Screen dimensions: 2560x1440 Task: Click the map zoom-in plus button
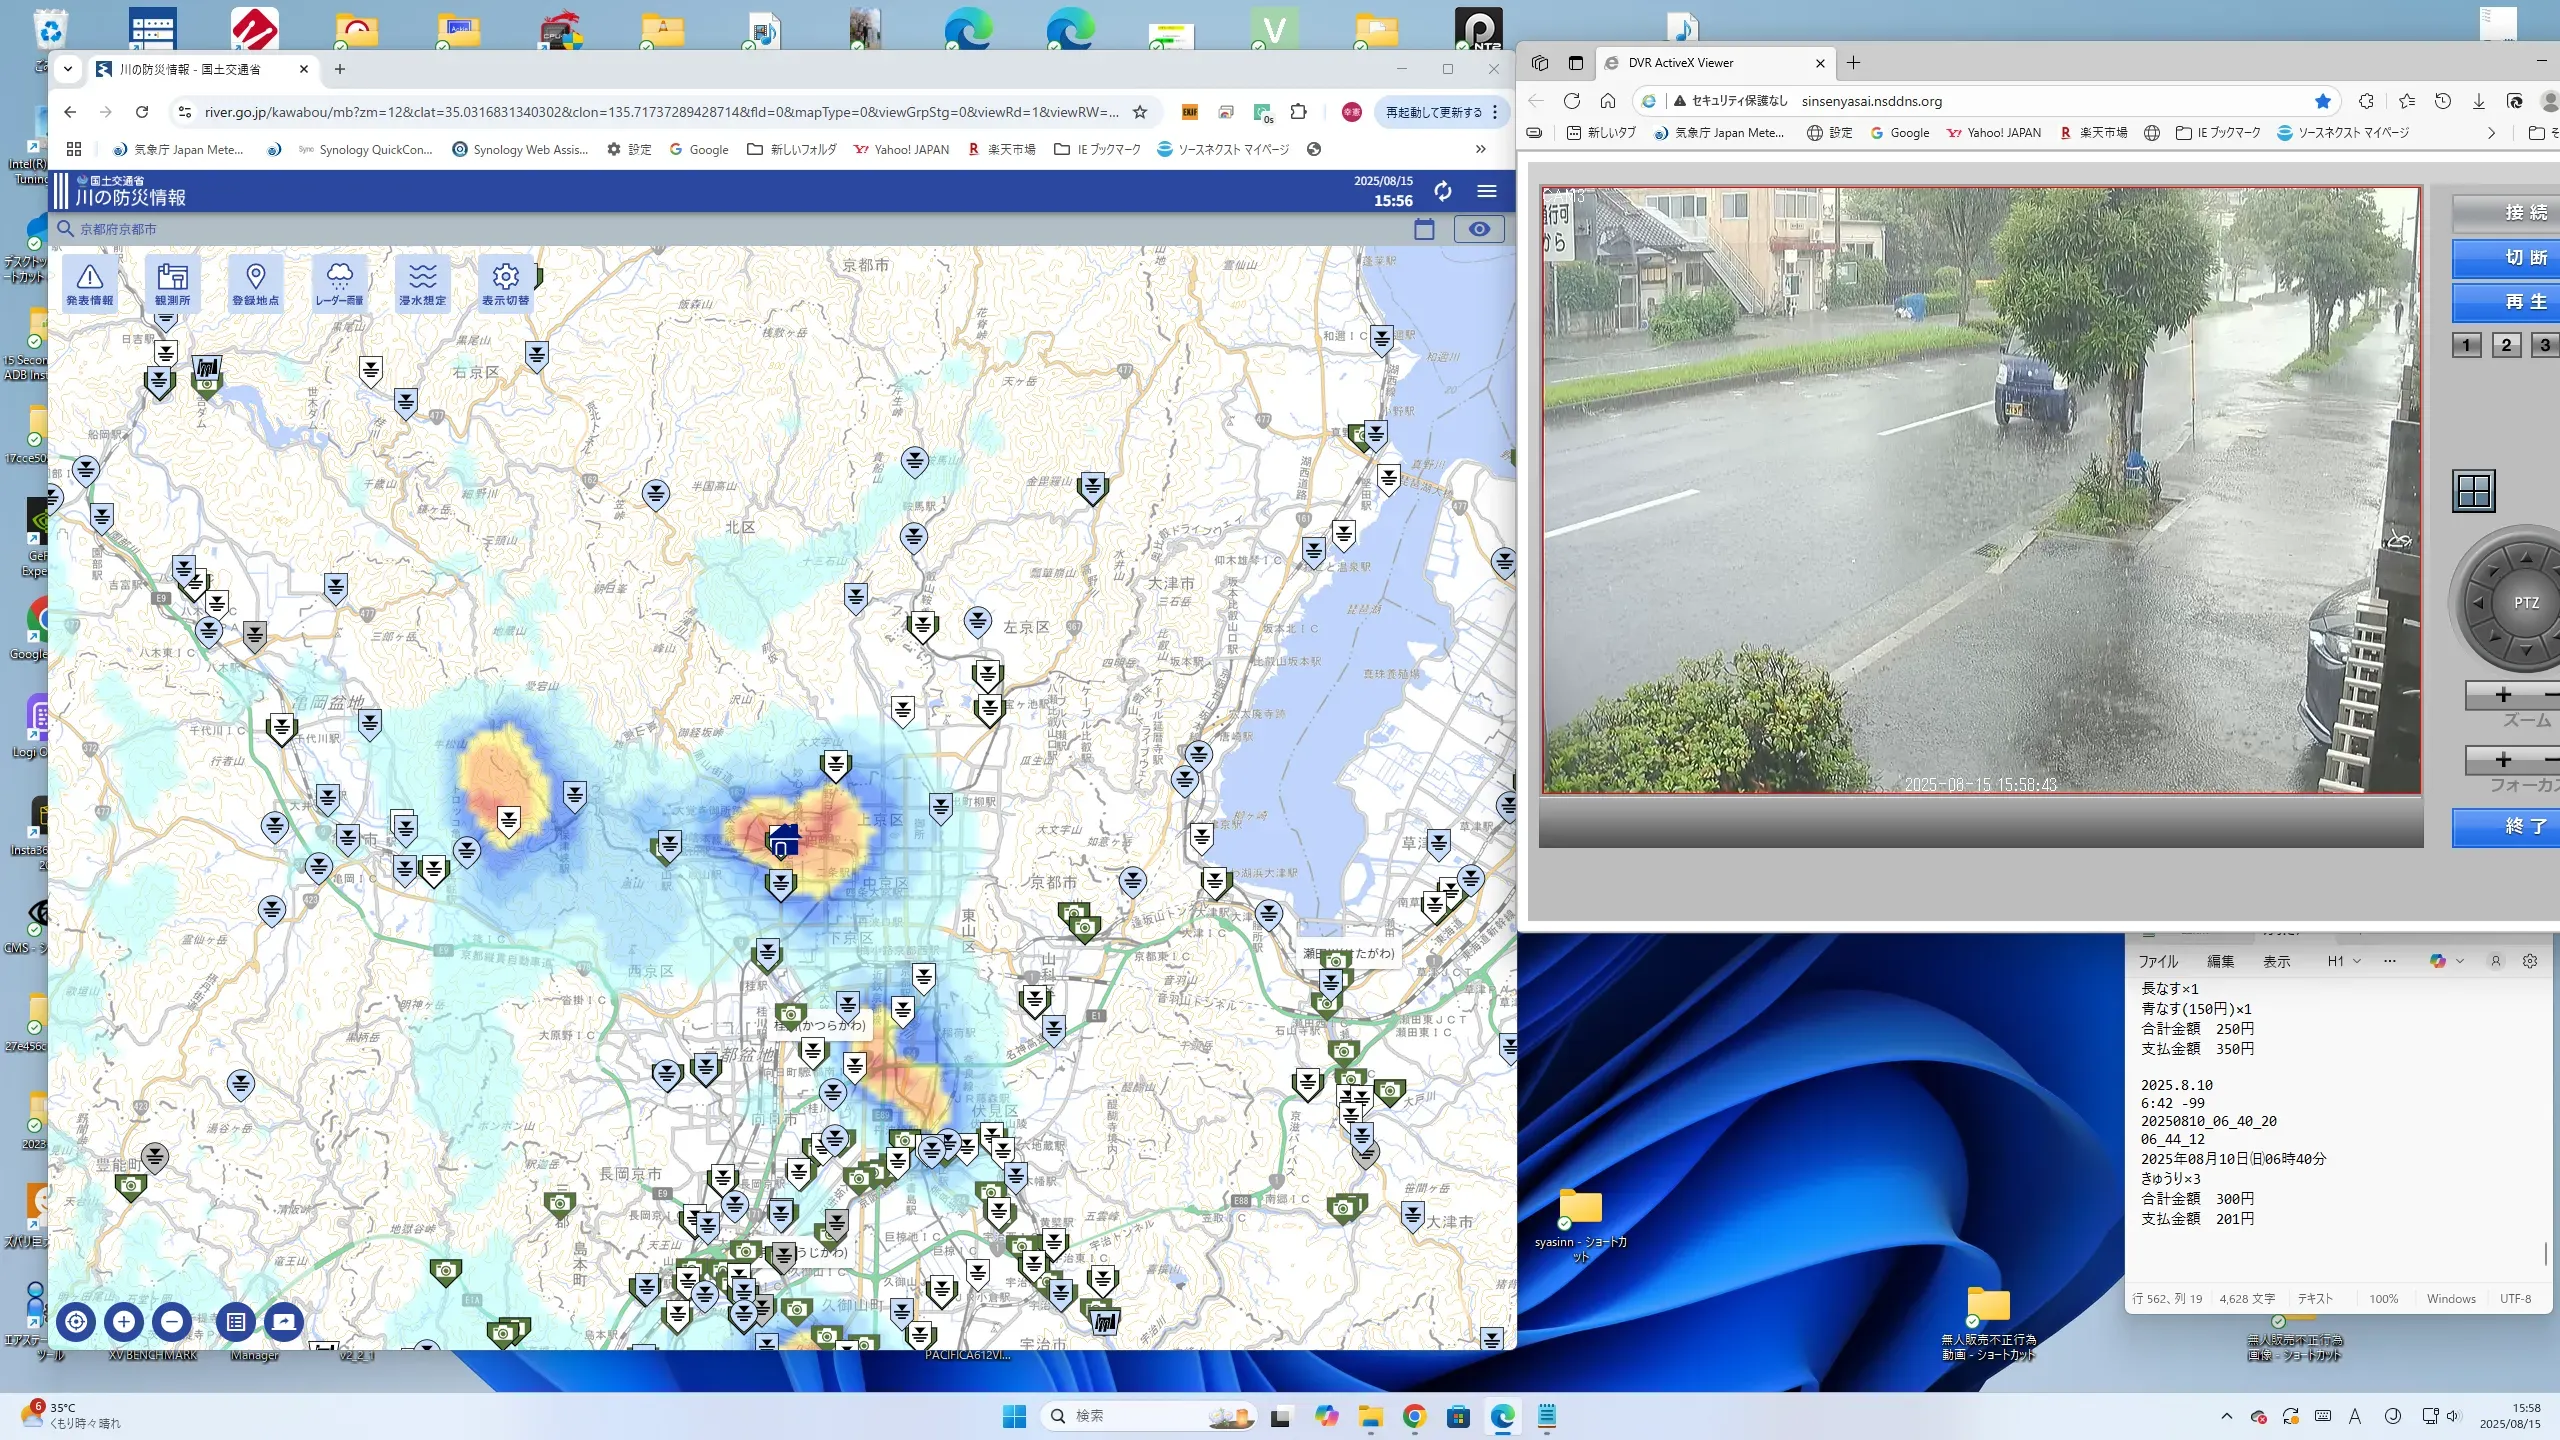tap(124, 1322)
